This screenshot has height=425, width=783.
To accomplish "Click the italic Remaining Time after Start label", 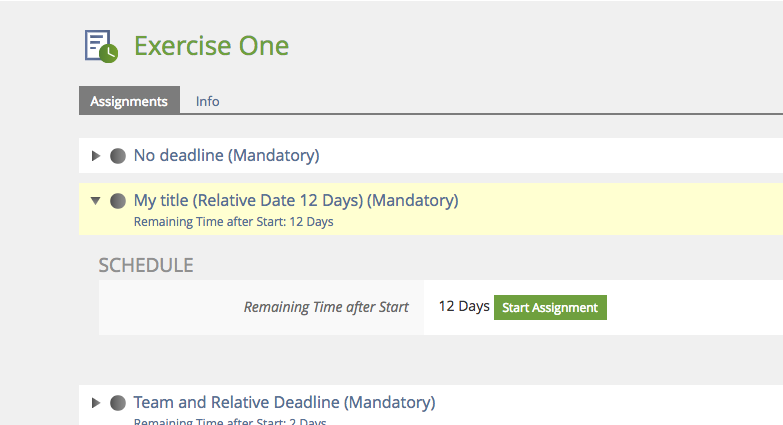I will pyautogui.click(x=326, y=307).
